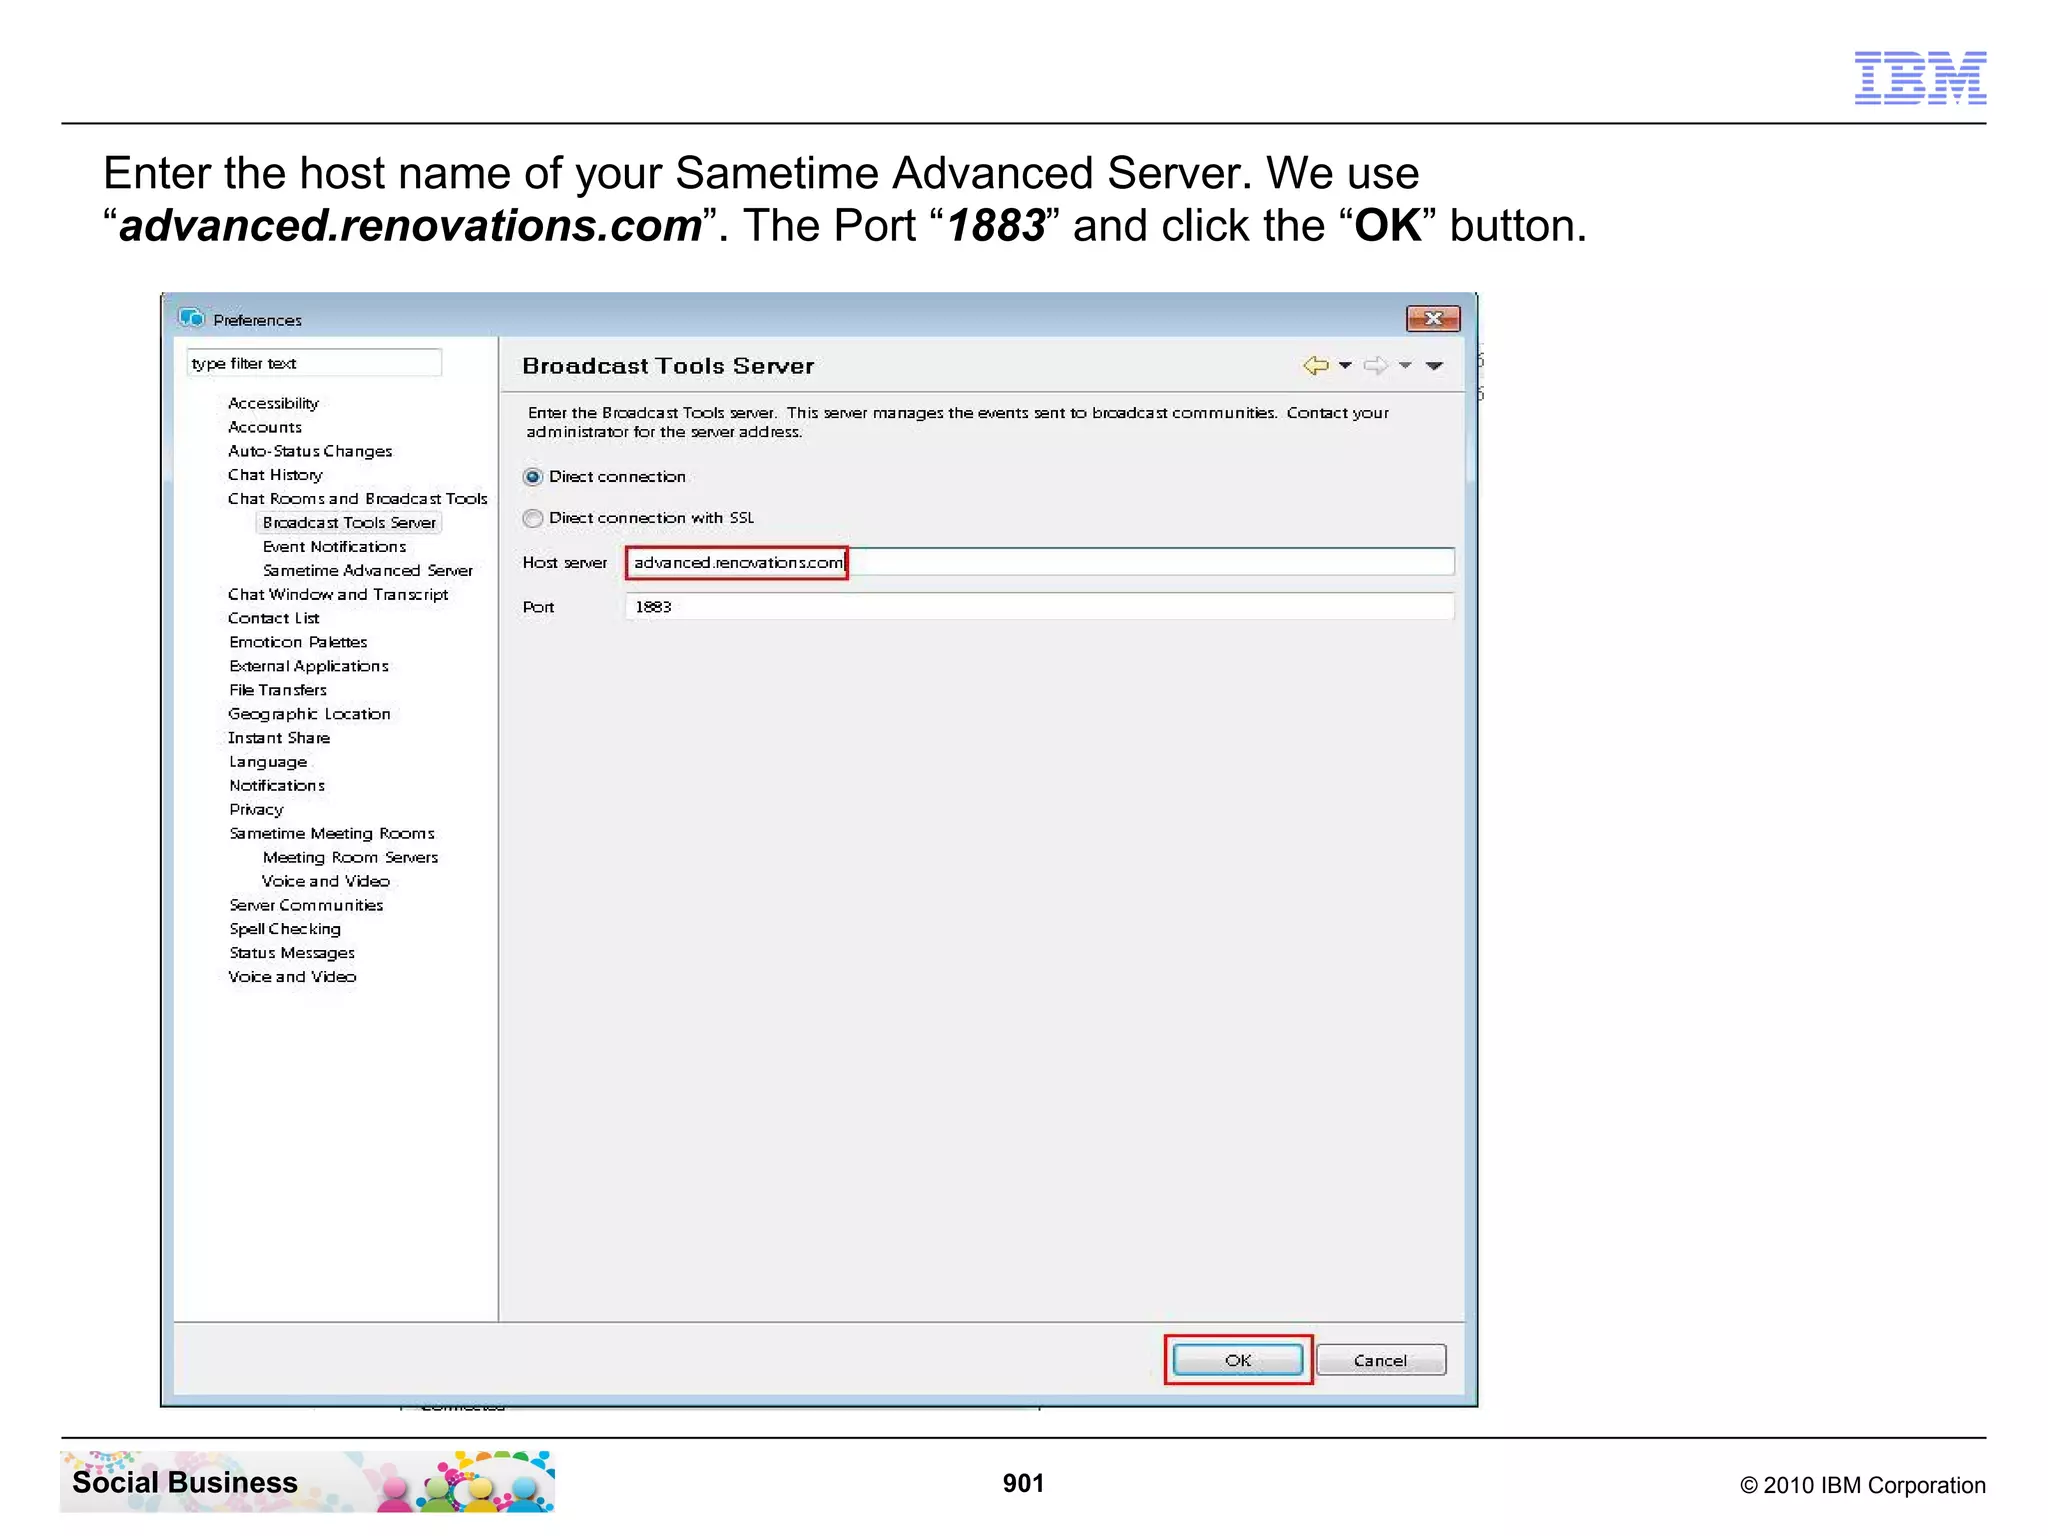
Task: Click the back arrow navigation icon
Action: pyautogui.click(x=1315, y=366)
